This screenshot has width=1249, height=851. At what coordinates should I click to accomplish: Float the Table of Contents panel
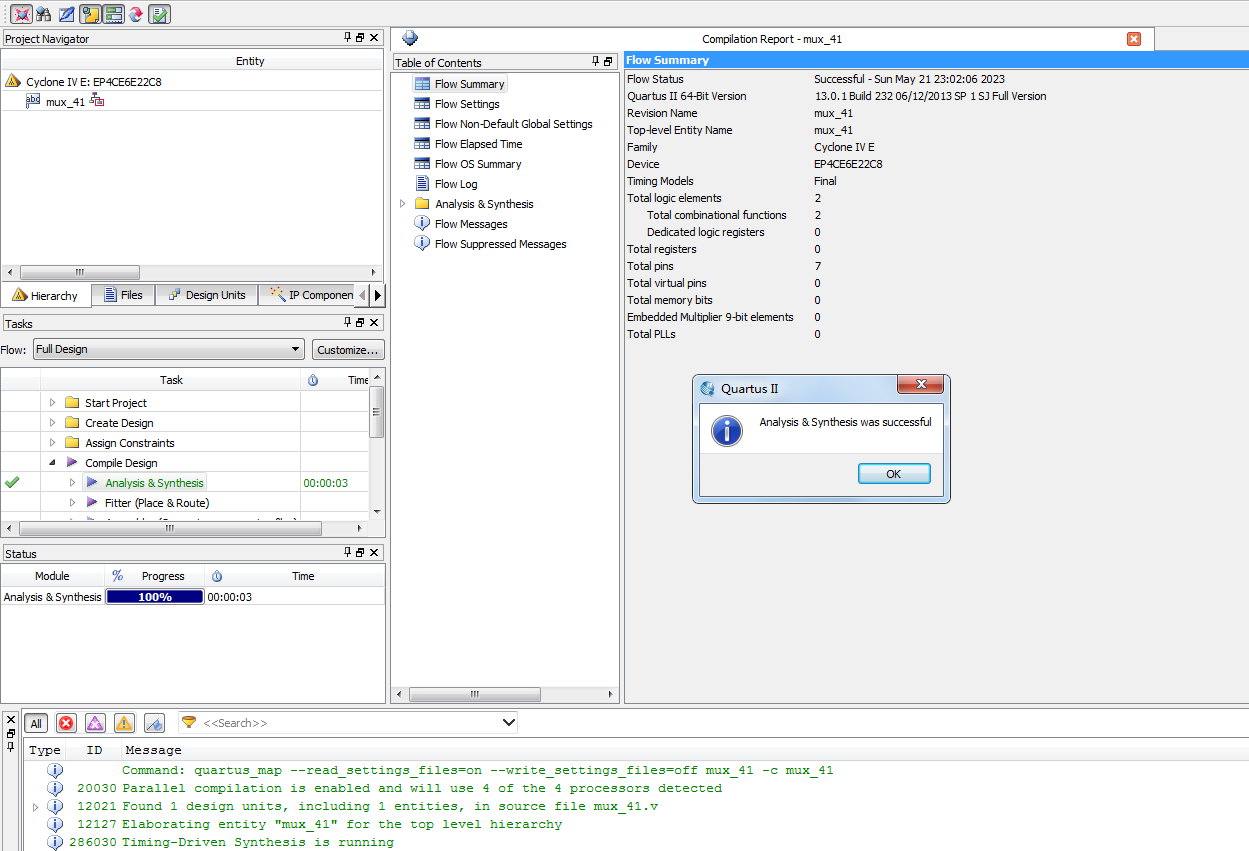coord(608,62)
